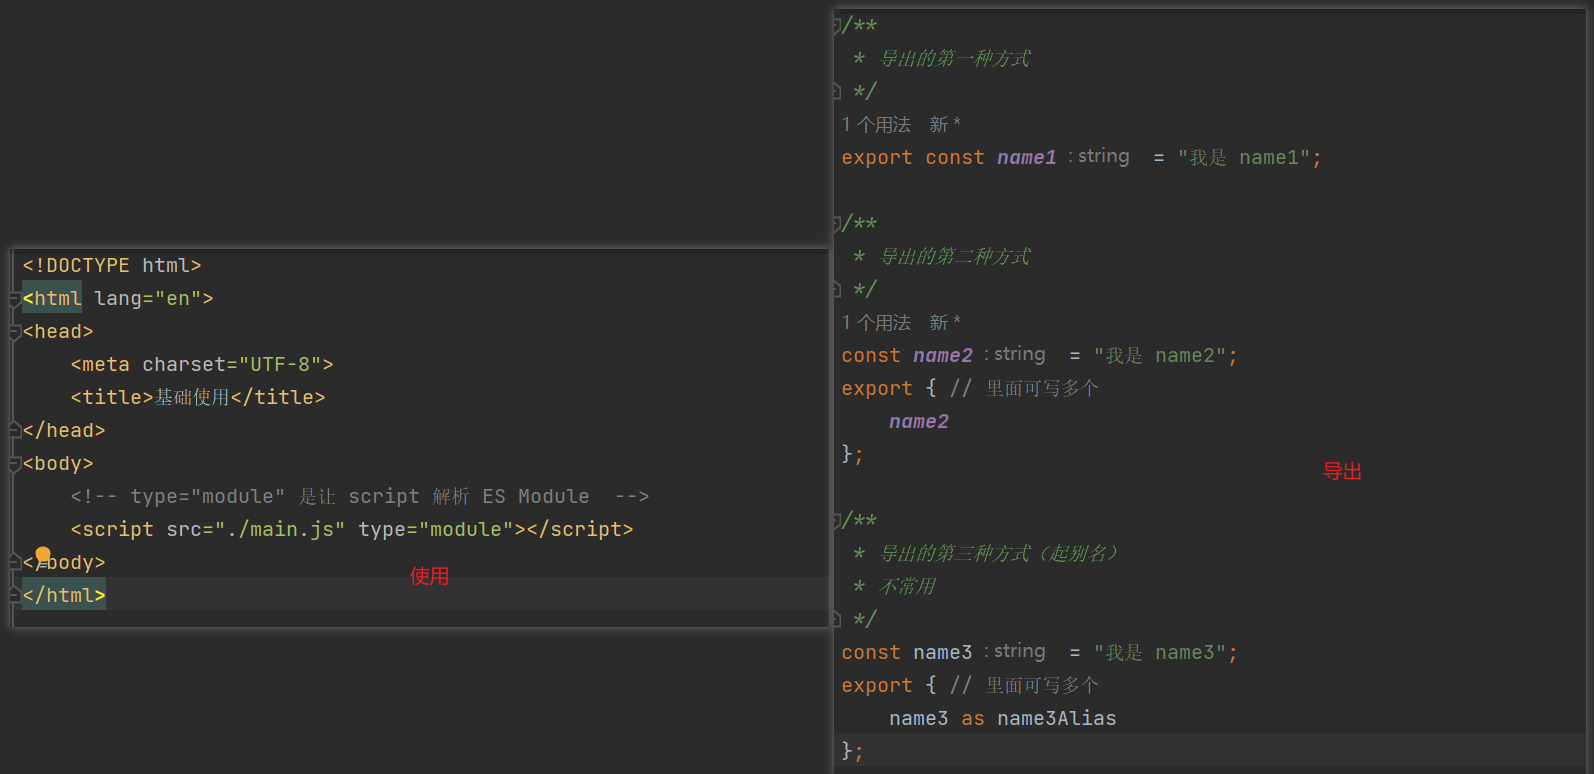Click the red "使用" annotation label

point(430,576)
